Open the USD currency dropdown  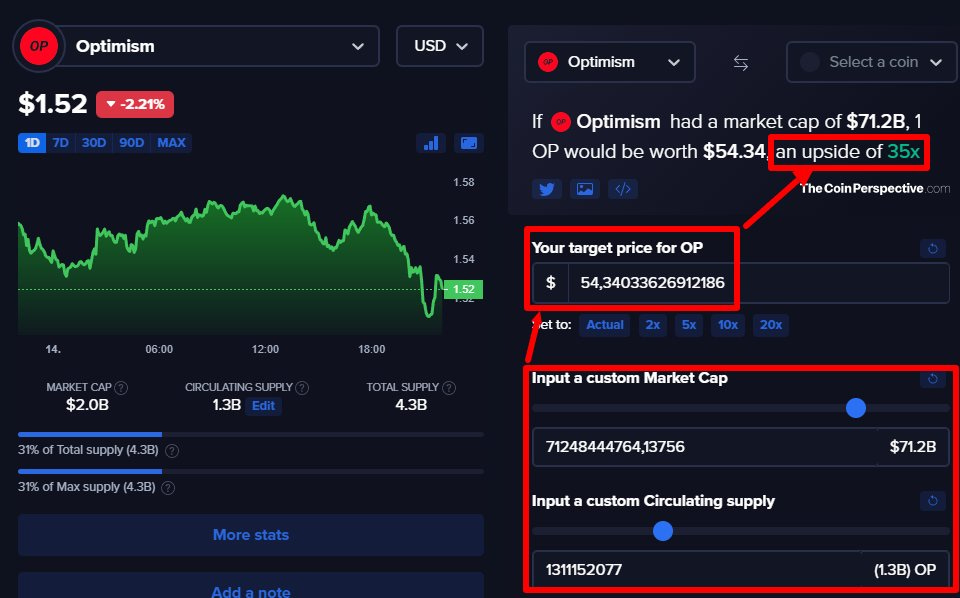tap(440, 46)
